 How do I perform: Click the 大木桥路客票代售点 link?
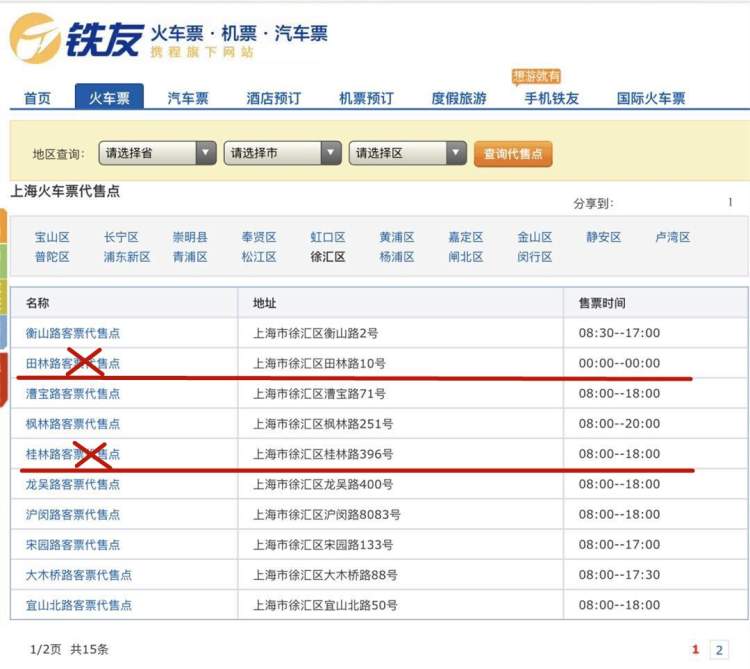pyautogui.click(x=79, y=575)
